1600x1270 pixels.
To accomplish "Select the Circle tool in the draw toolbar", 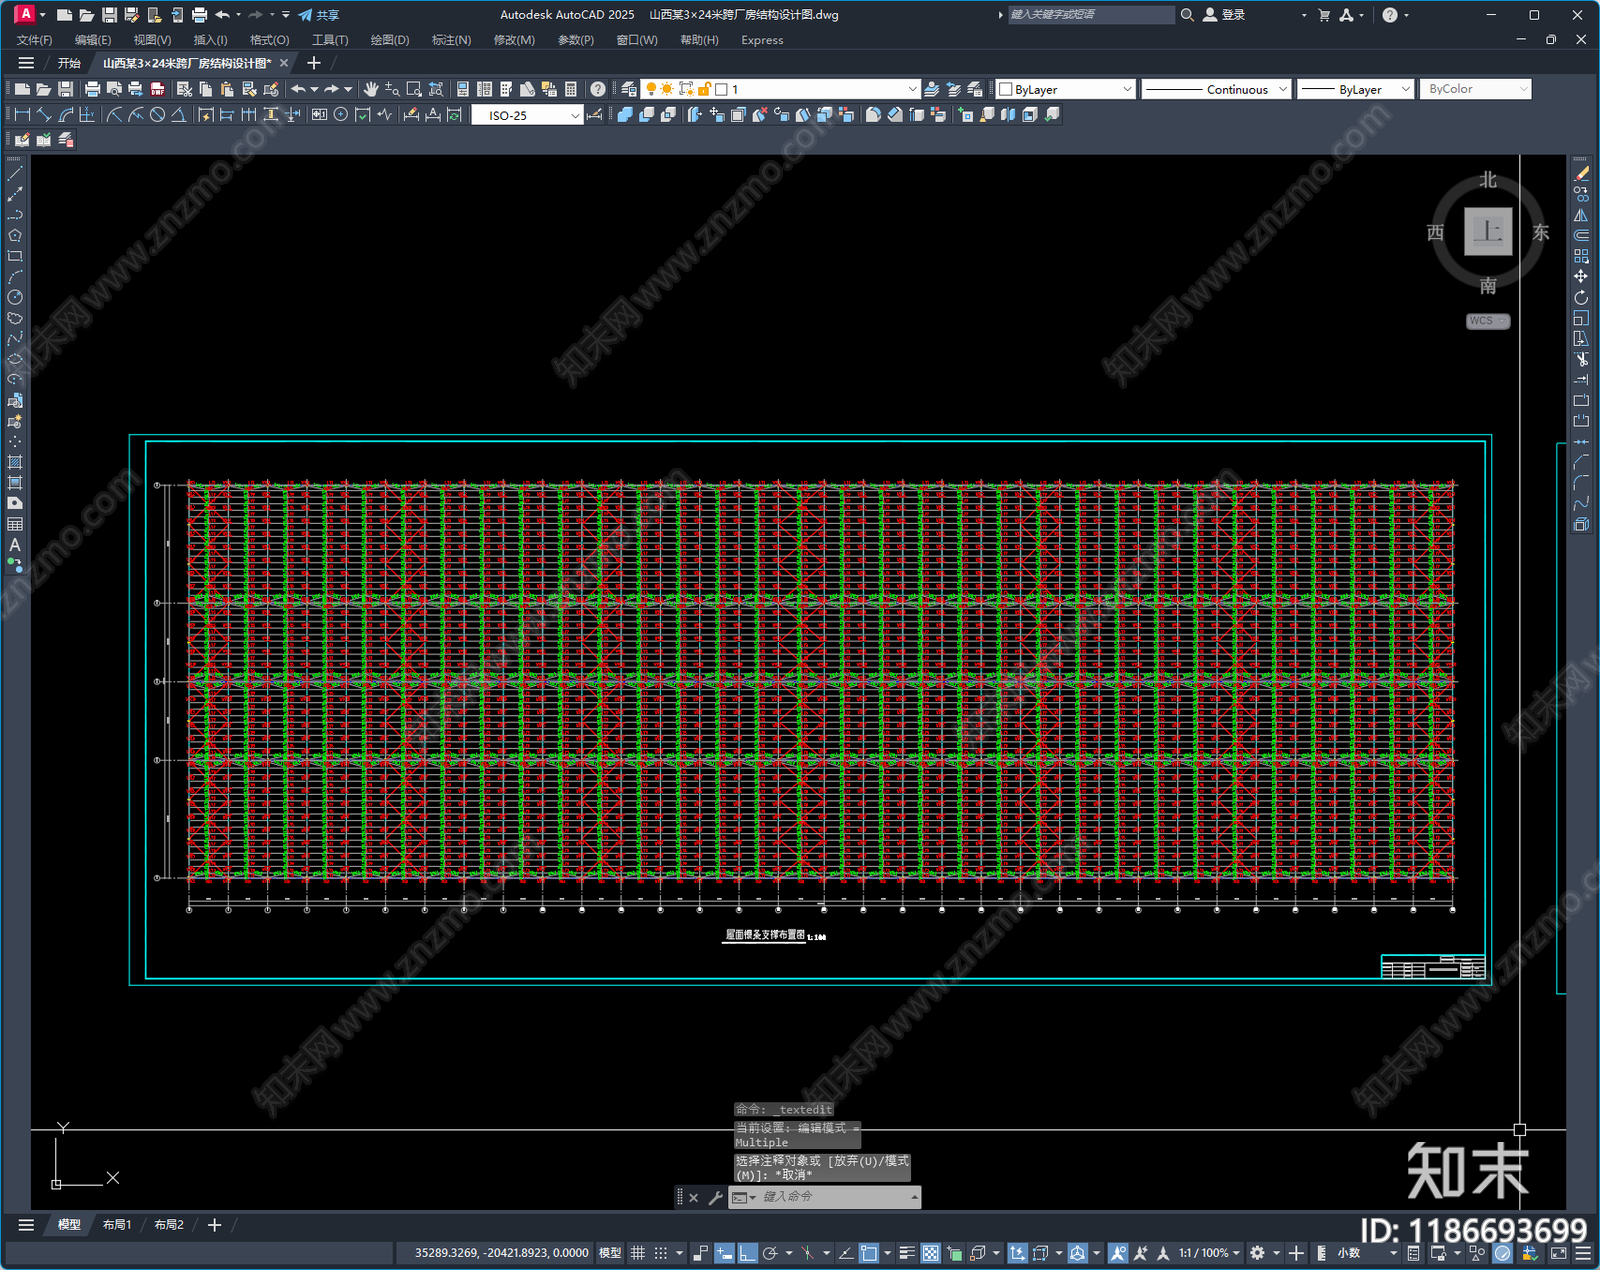I will tap(15, 298).
